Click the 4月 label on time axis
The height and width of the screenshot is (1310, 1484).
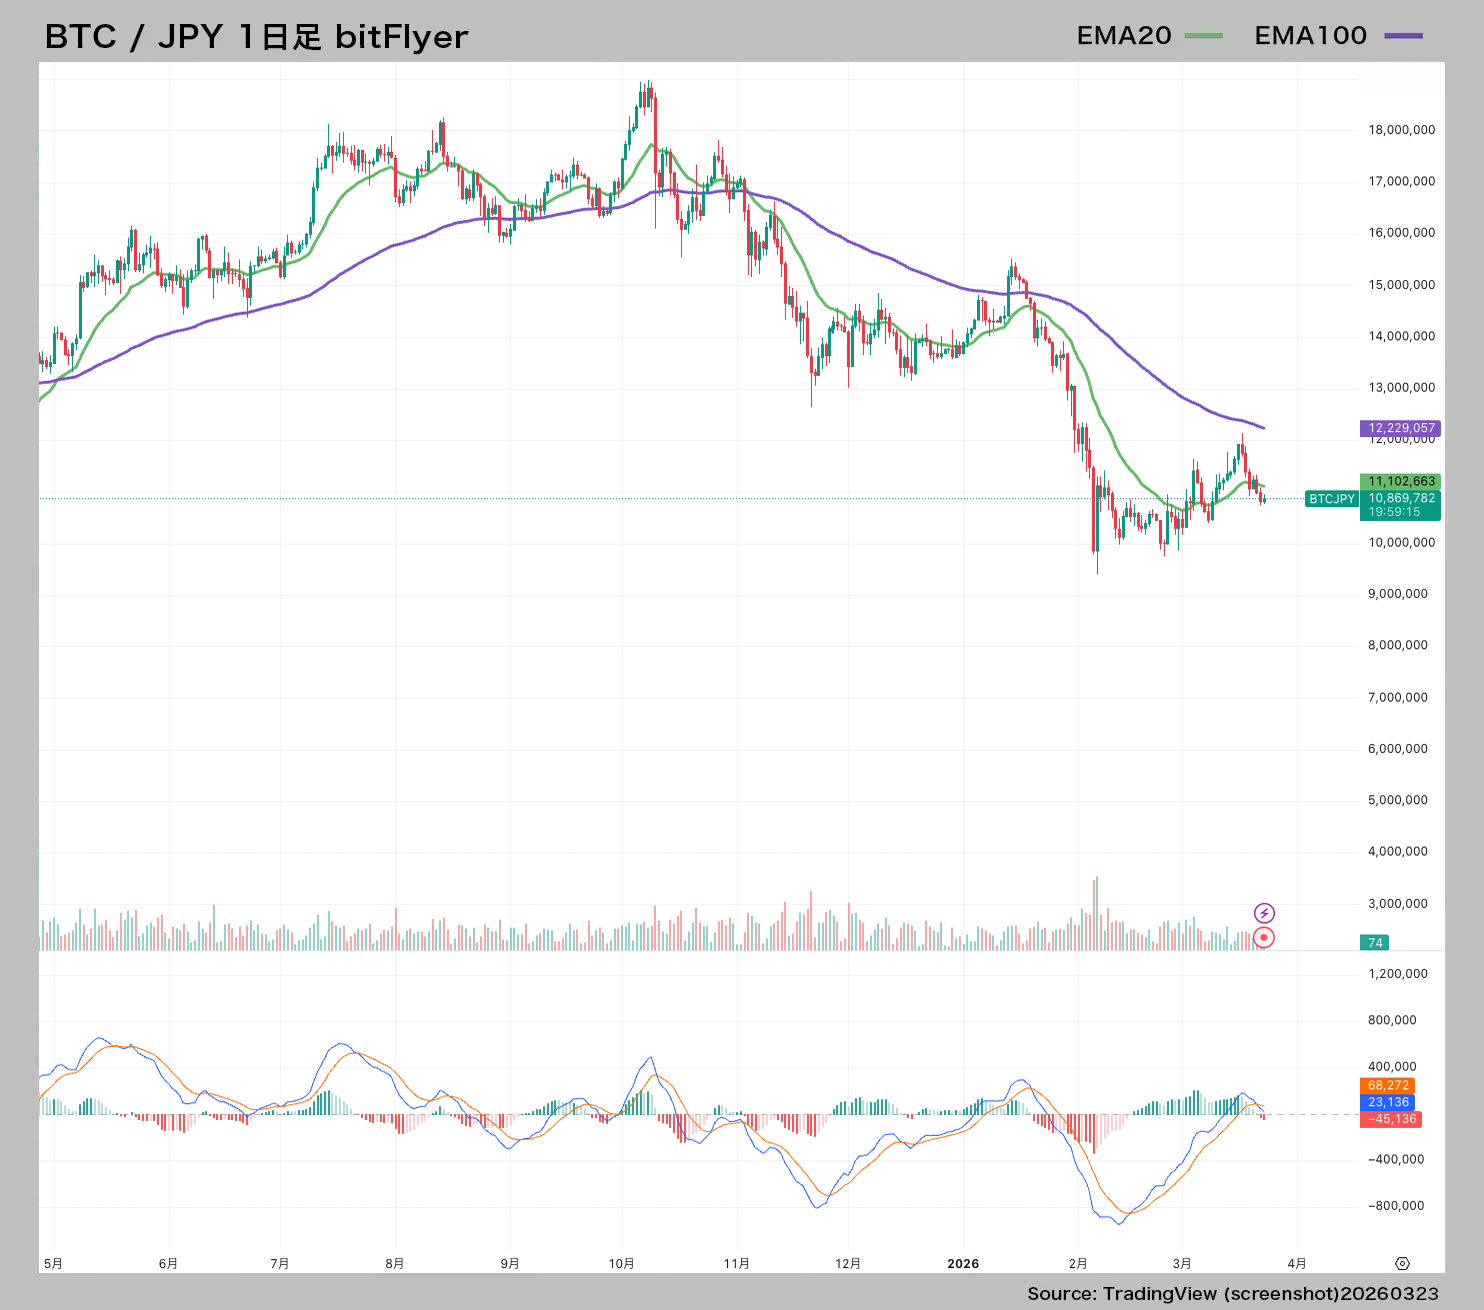[x=1297, y=1264]
